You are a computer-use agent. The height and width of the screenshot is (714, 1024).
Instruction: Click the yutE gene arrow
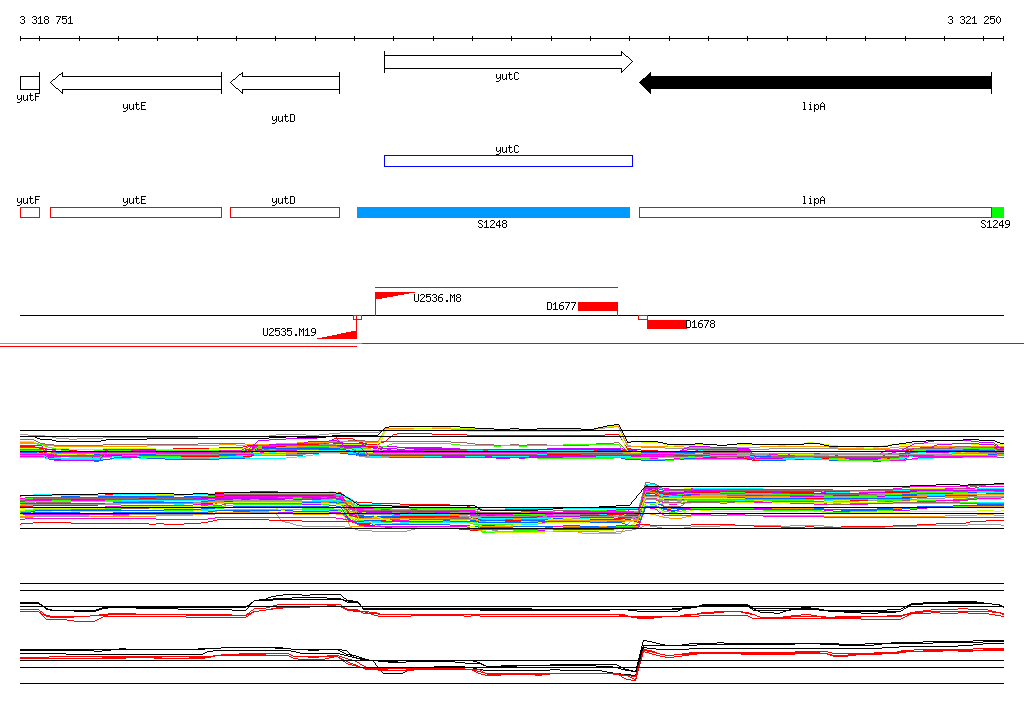click(x=136, y=83)
